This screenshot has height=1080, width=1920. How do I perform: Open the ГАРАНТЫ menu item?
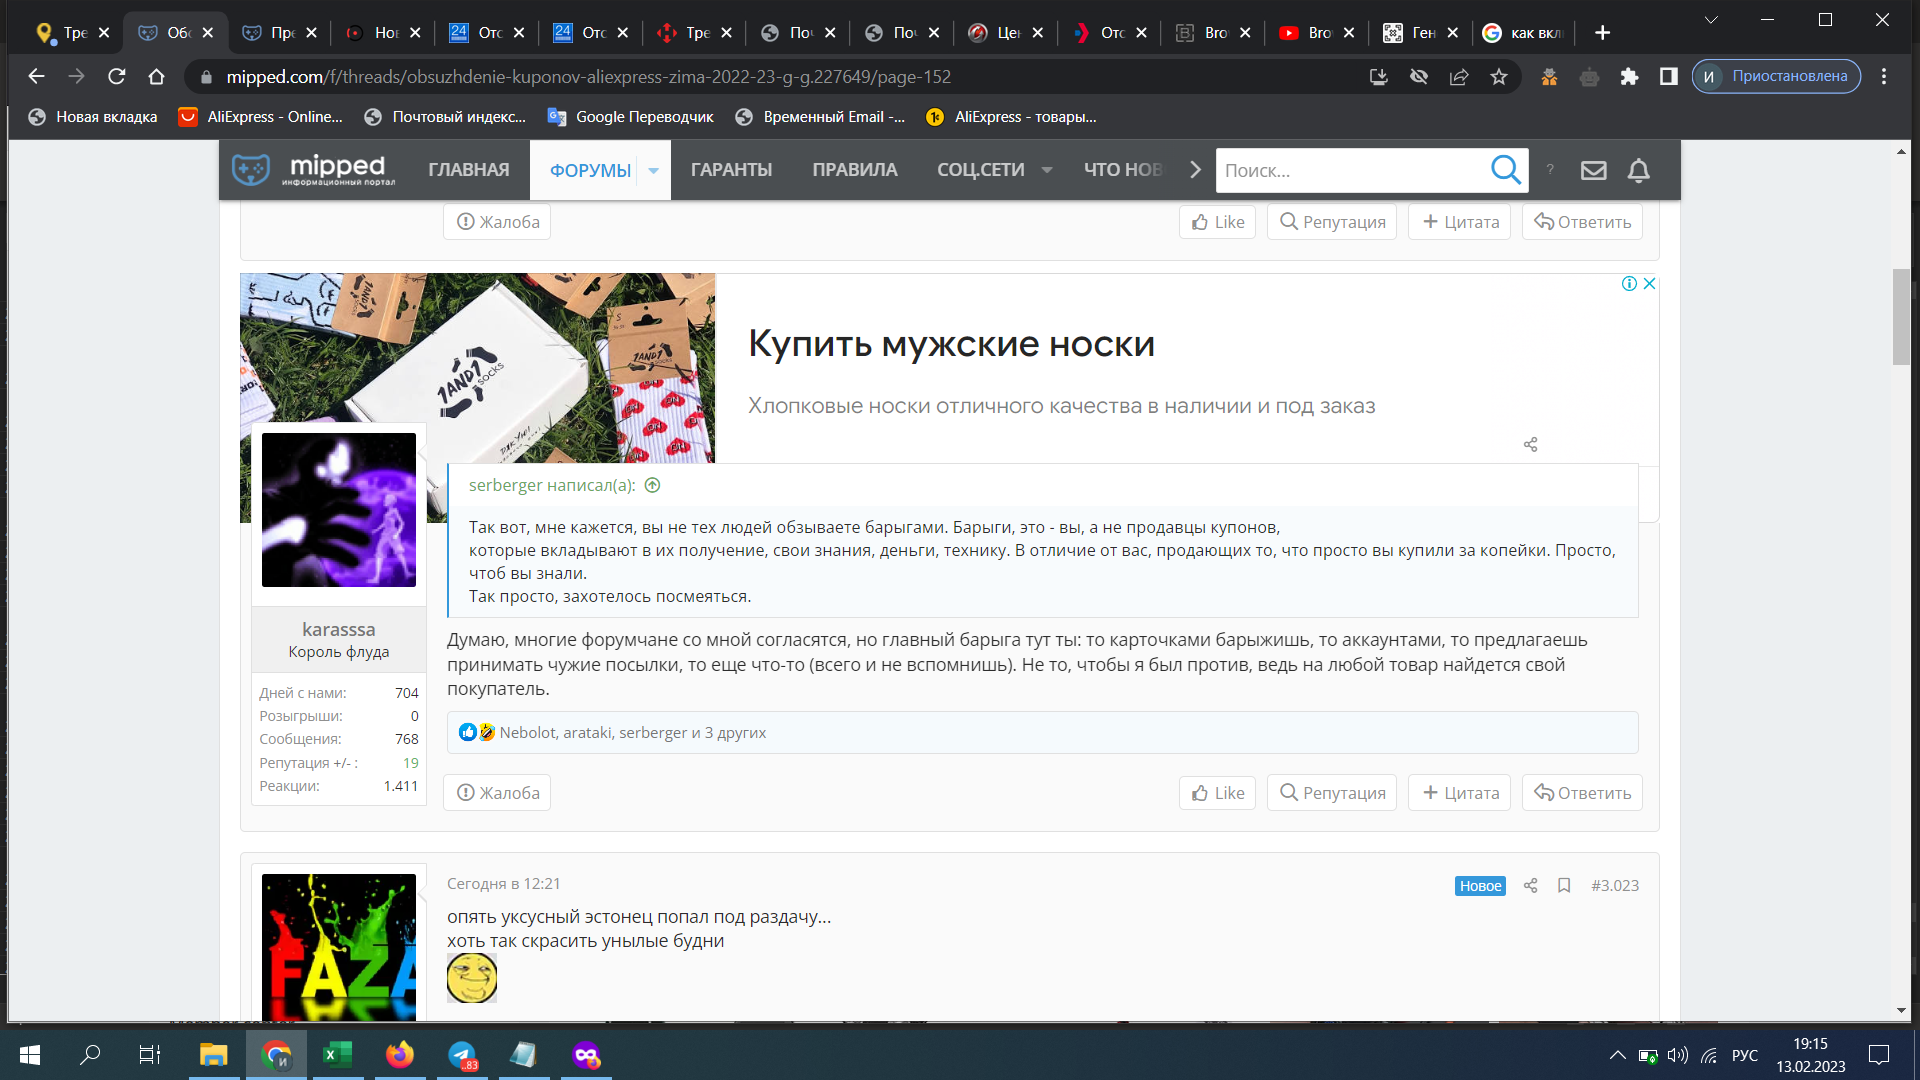click(x=731, y=170)
